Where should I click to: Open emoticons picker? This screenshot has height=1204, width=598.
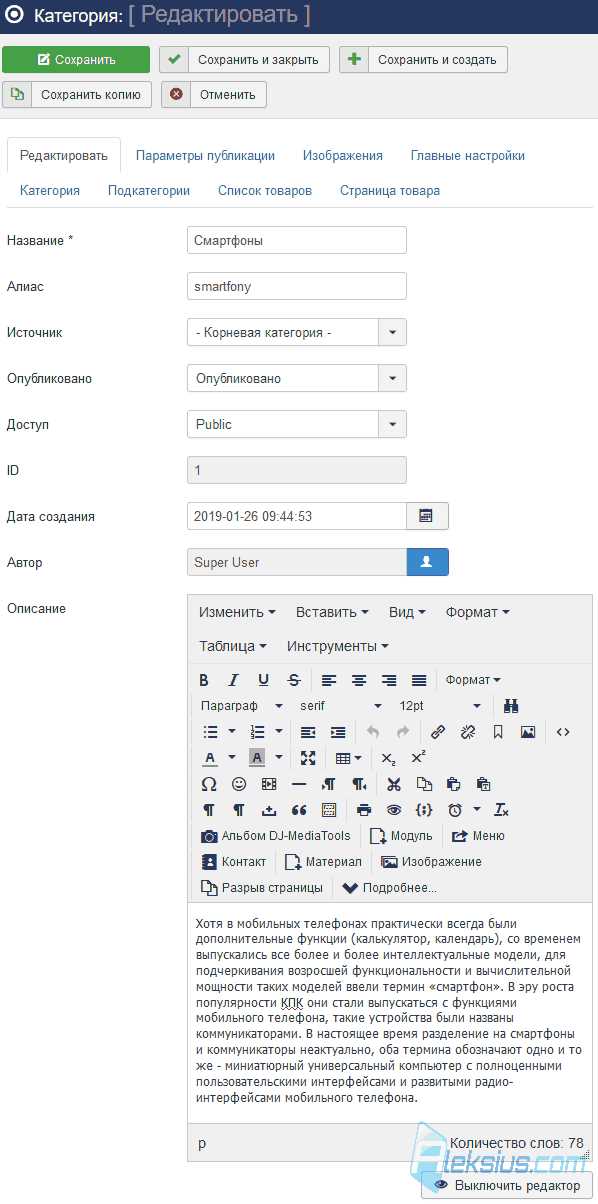click(239, 784)
